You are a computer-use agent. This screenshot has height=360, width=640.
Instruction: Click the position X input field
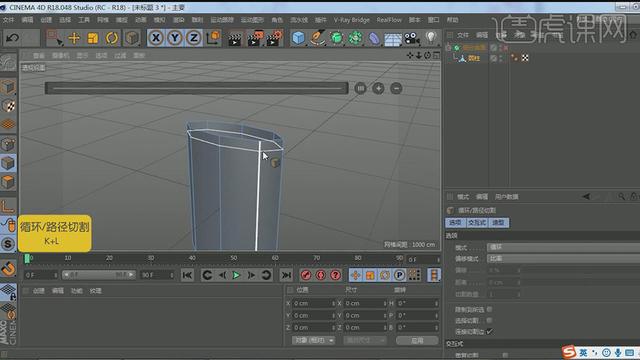tap(313, 303)
